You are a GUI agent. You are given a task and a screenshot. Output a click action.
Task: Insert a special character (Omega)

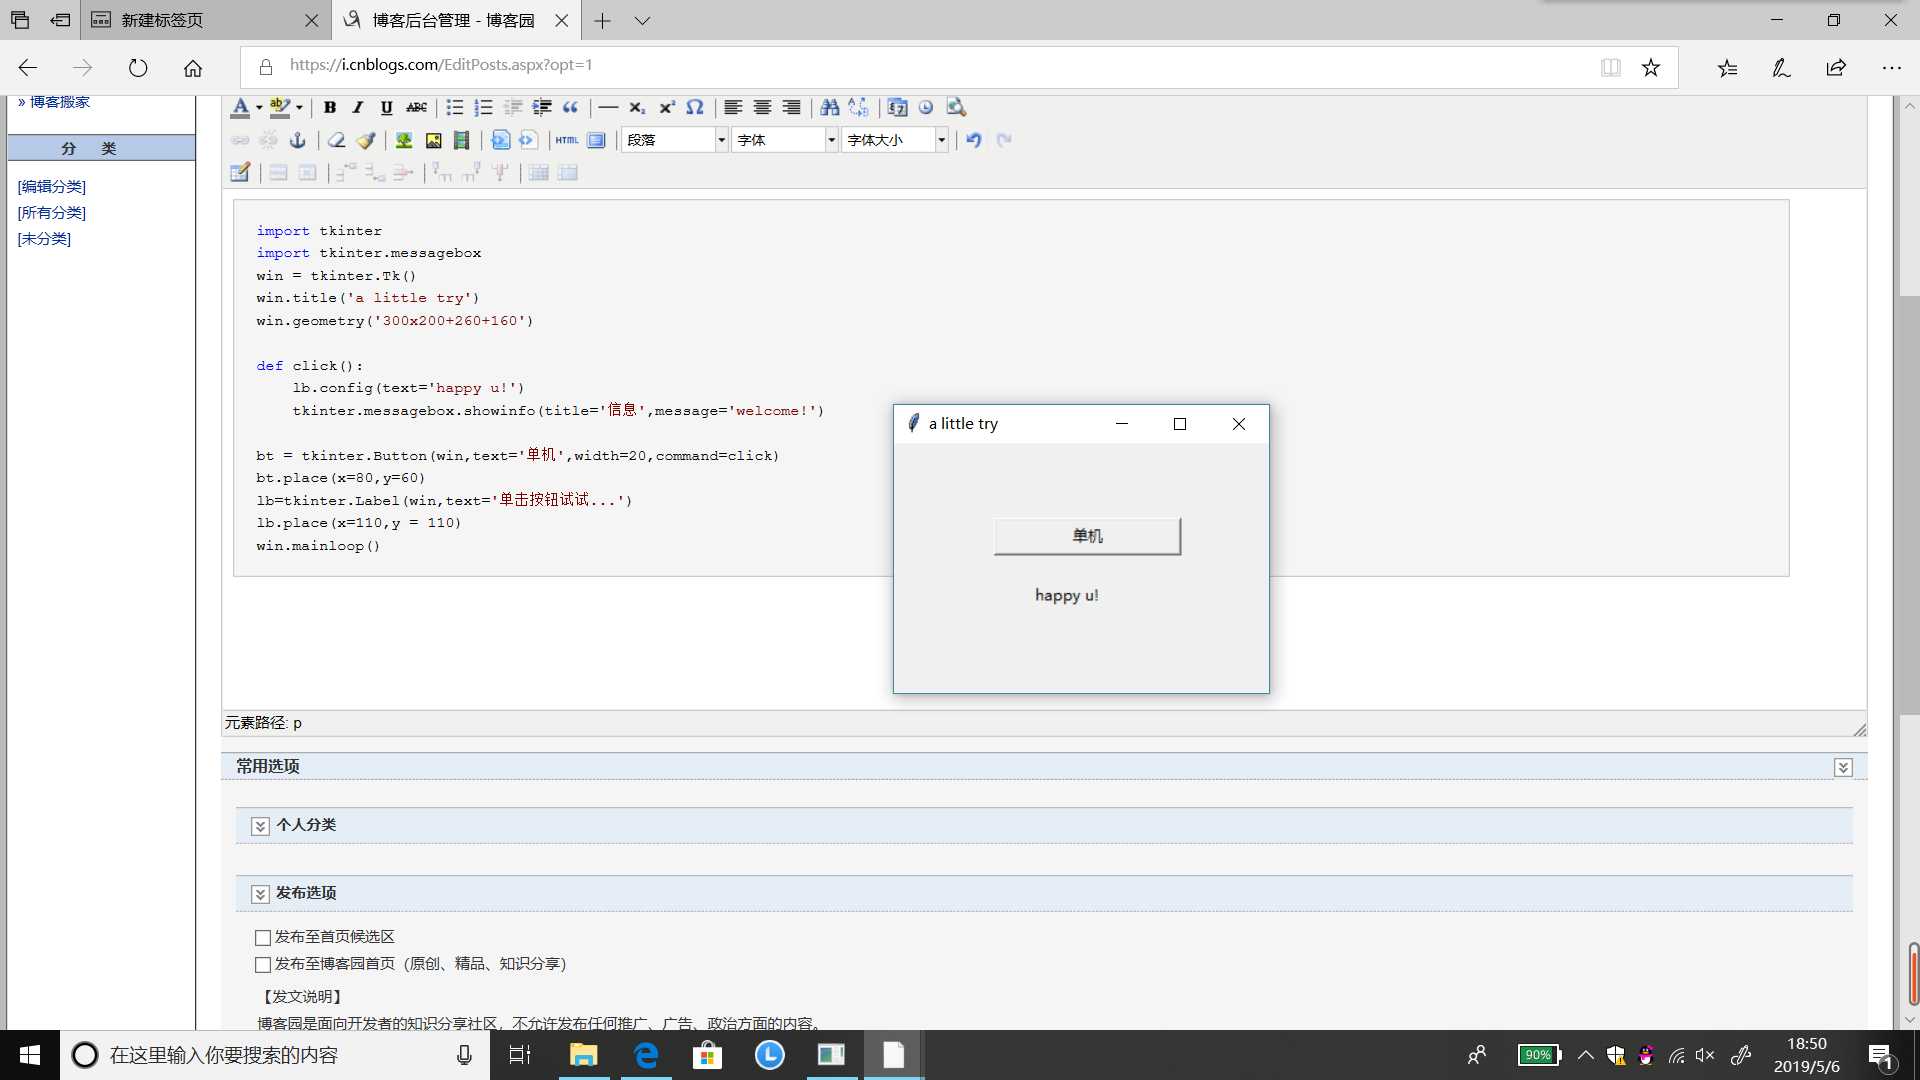[x=695, y=108]
